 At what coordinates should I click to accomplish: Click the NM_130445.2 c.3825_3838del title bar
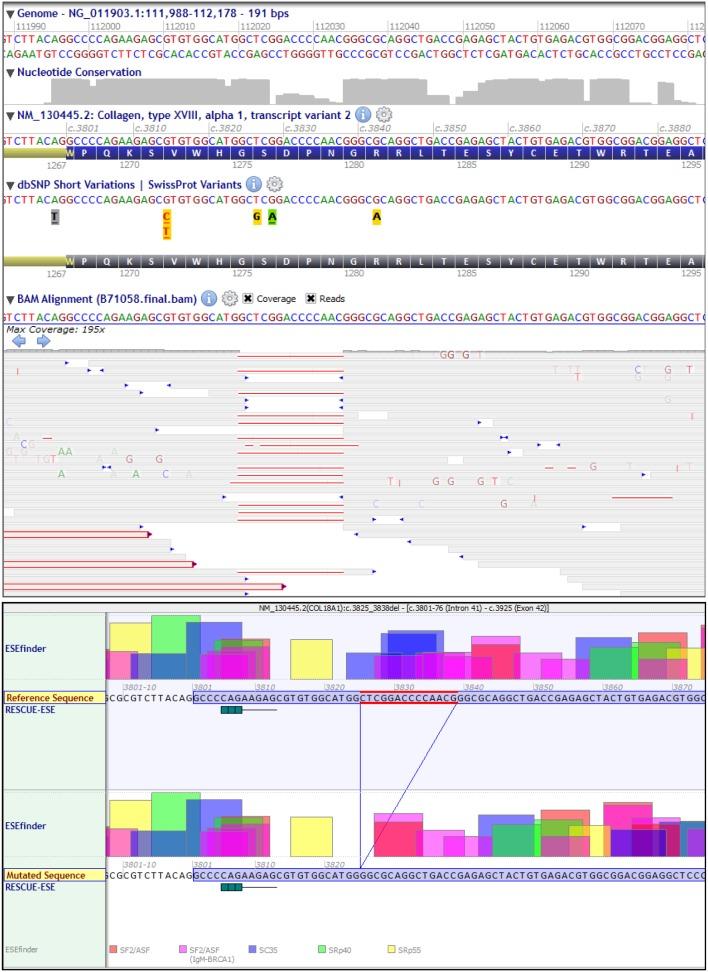tap(404, 608)
